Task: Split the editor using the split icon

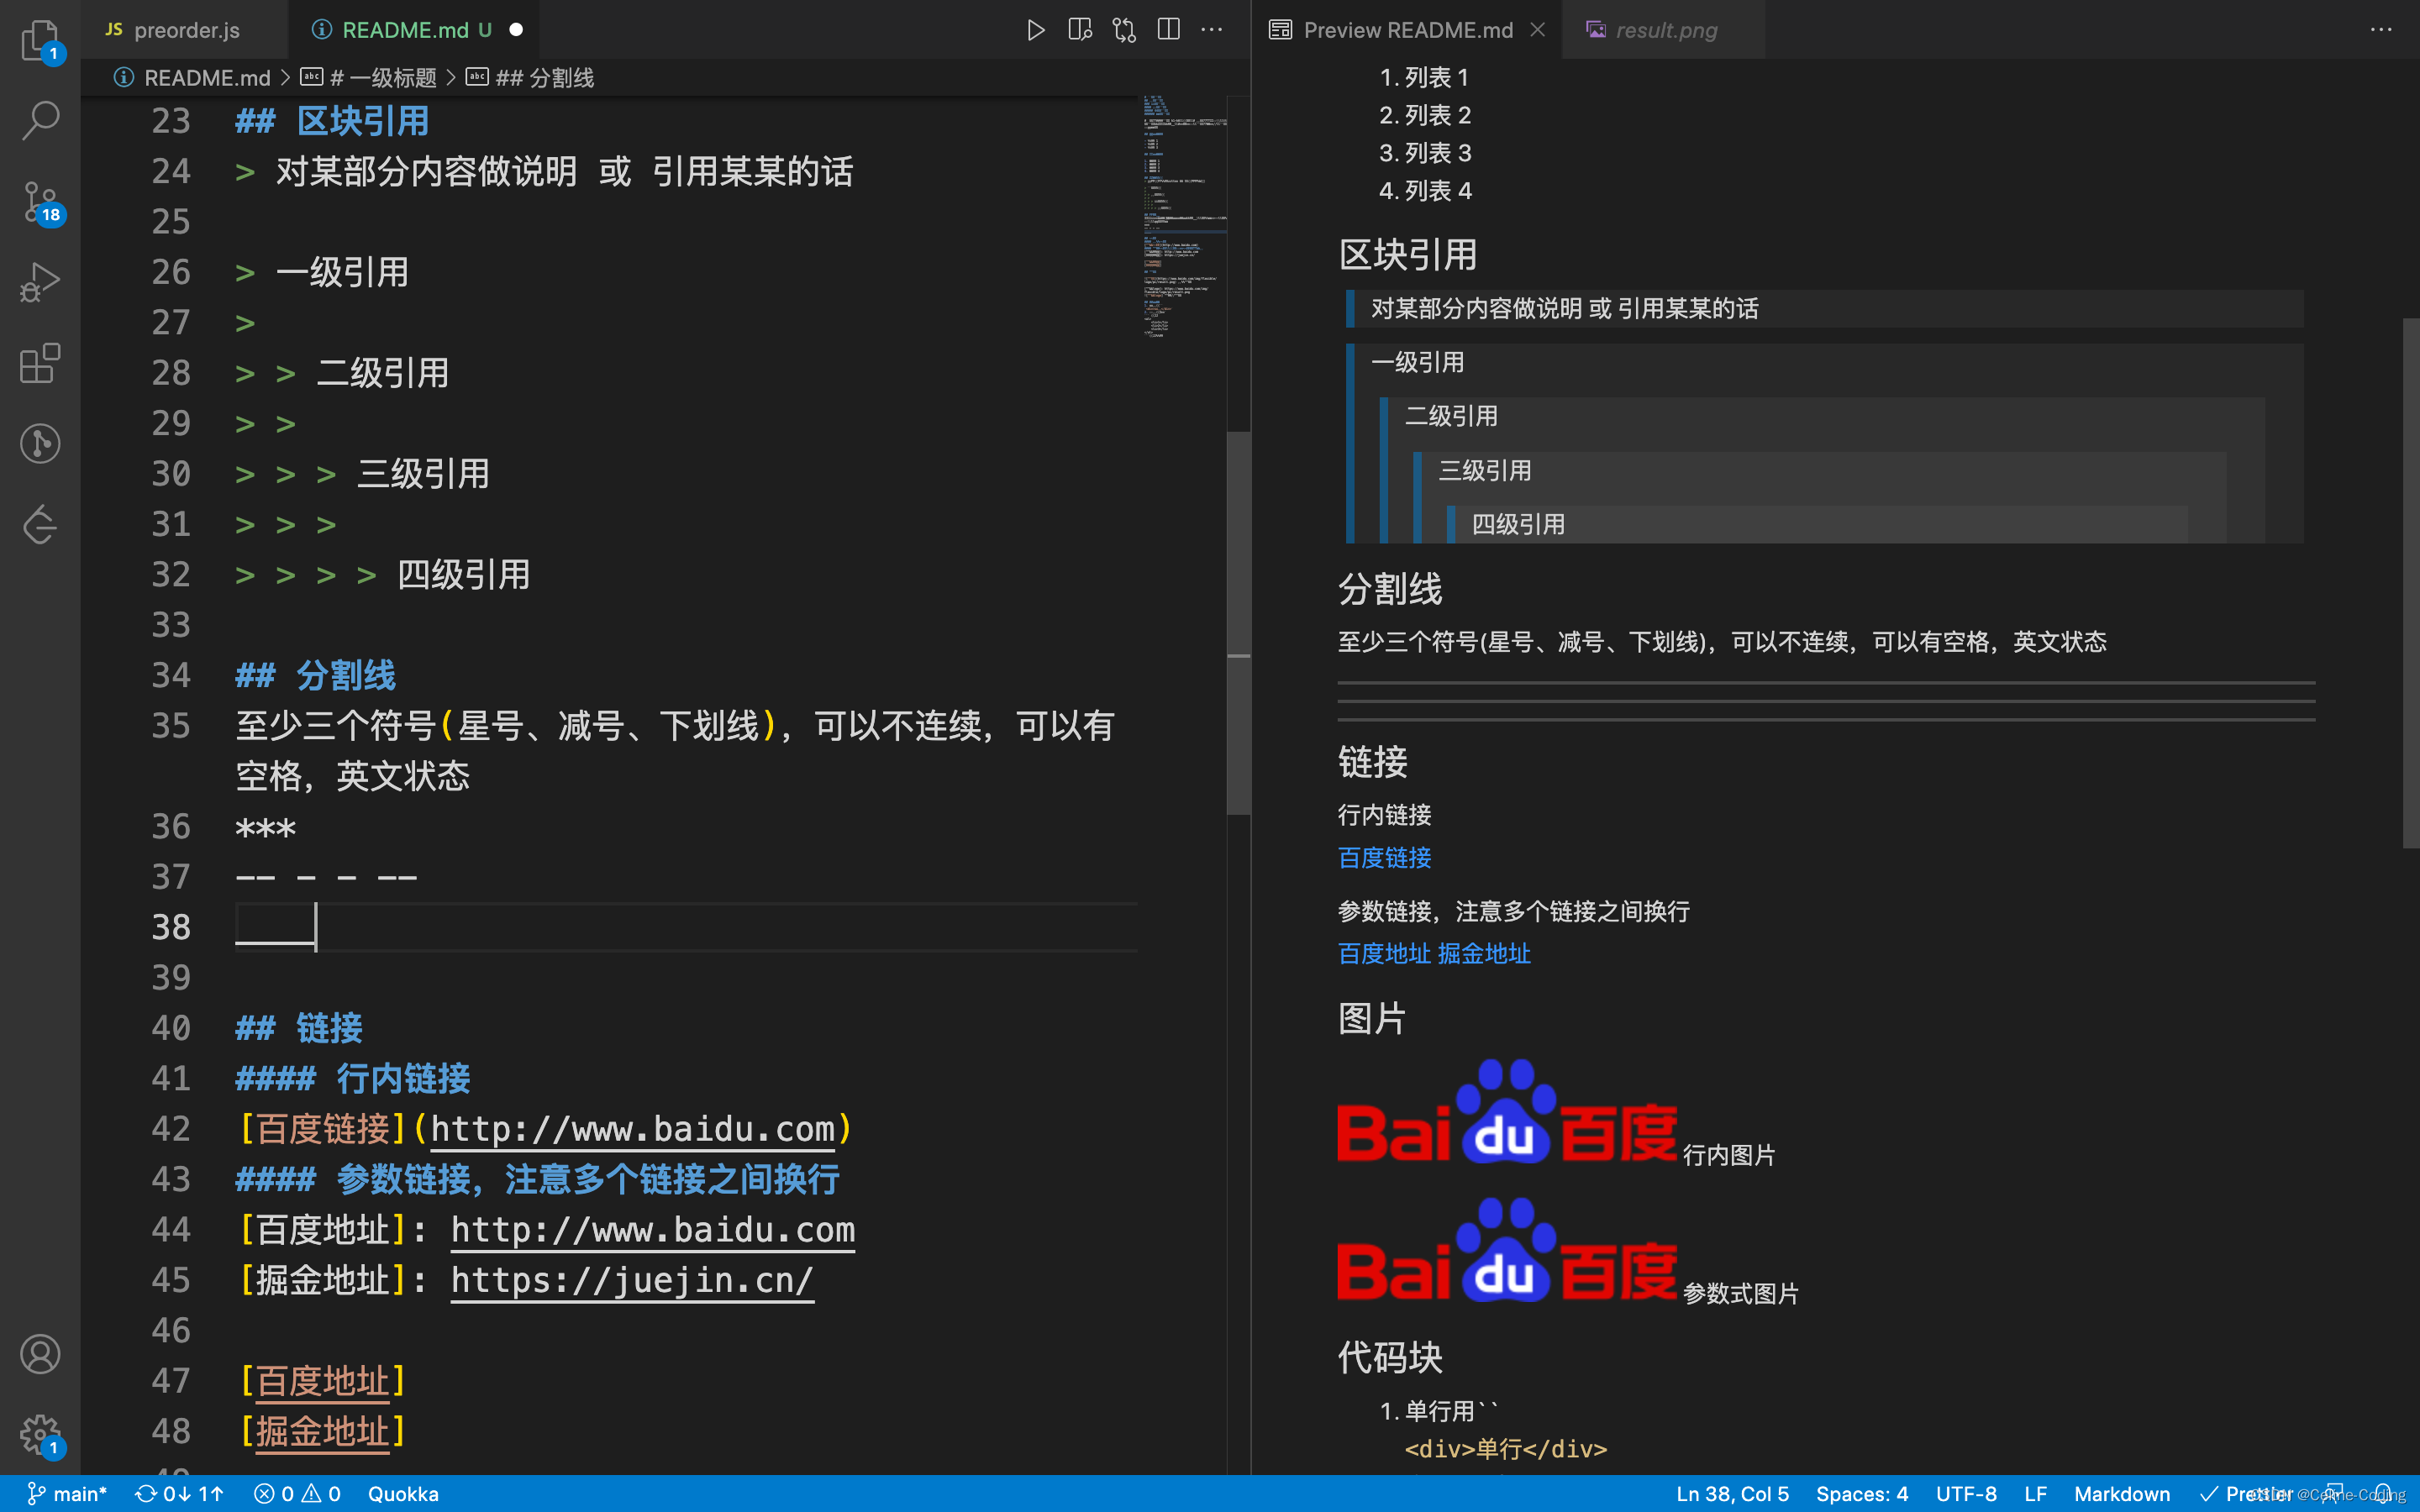Action: (x=1168, y=29)
